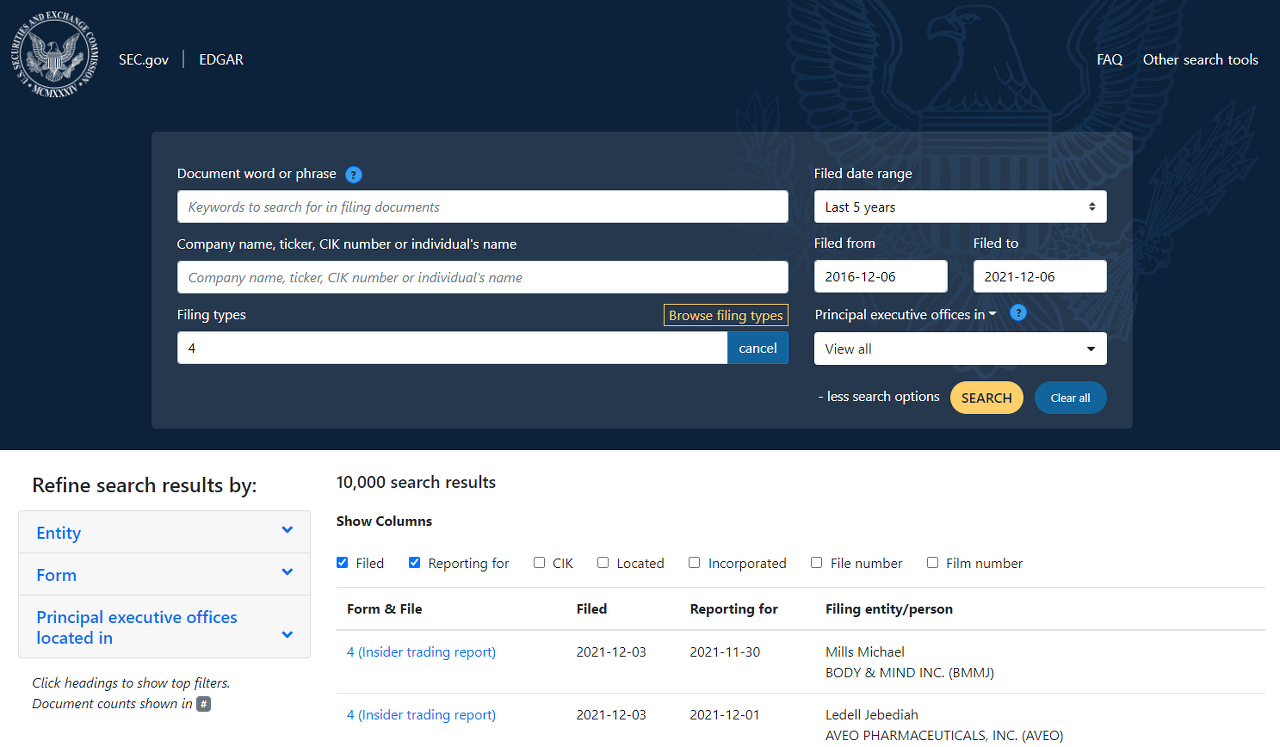Open Mills Michael insider trading report
Screen dimensions: 1280x747
[421, 652]
